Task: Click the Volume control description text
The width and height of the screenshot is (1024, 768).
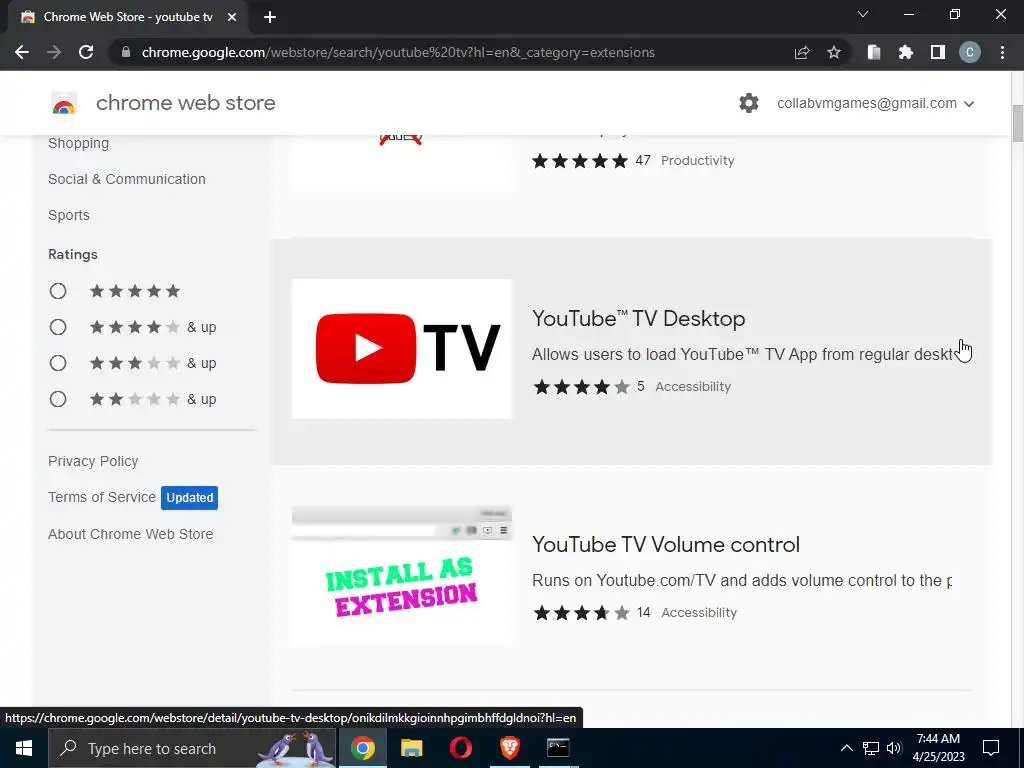Action: (x=742, y=580)
